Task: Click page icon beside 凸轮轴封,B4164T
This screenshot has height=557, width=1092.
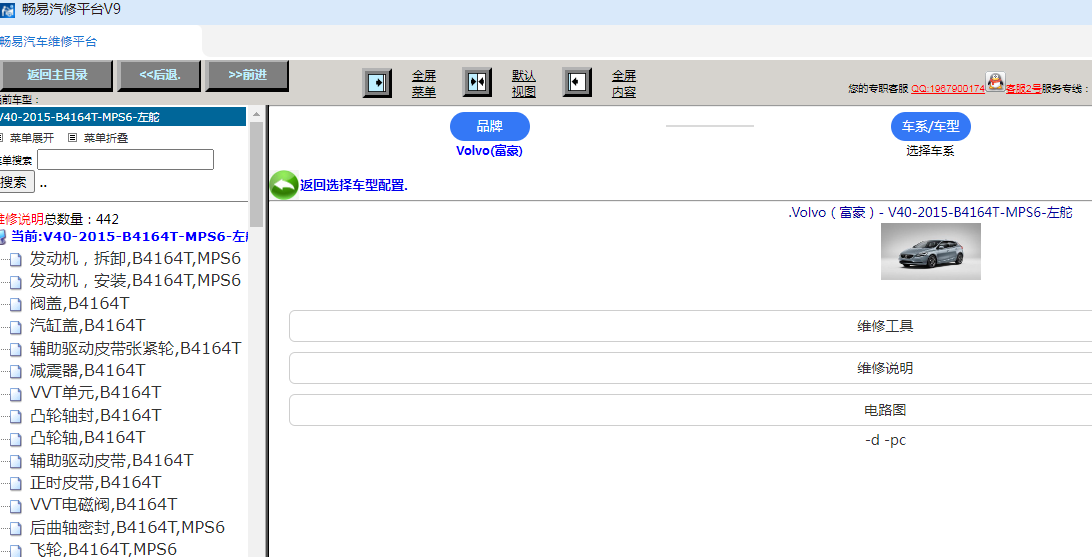Action: 15,417
